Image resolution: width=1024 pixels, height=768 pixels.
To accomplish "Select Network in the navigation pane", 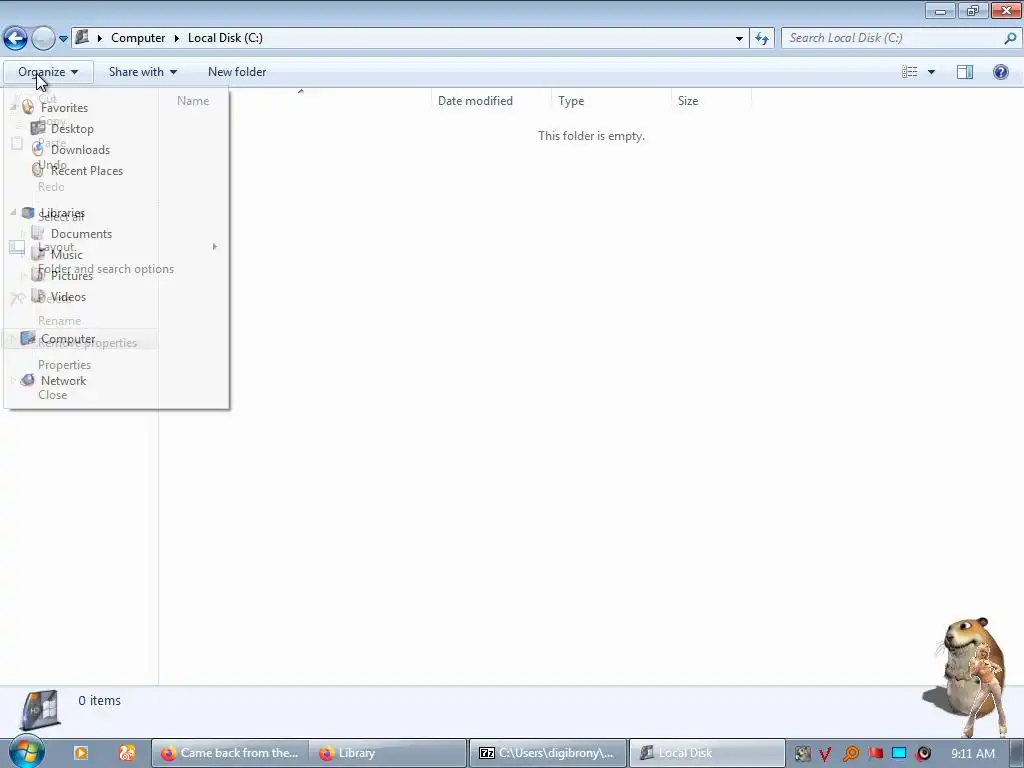I will [63, 381].
